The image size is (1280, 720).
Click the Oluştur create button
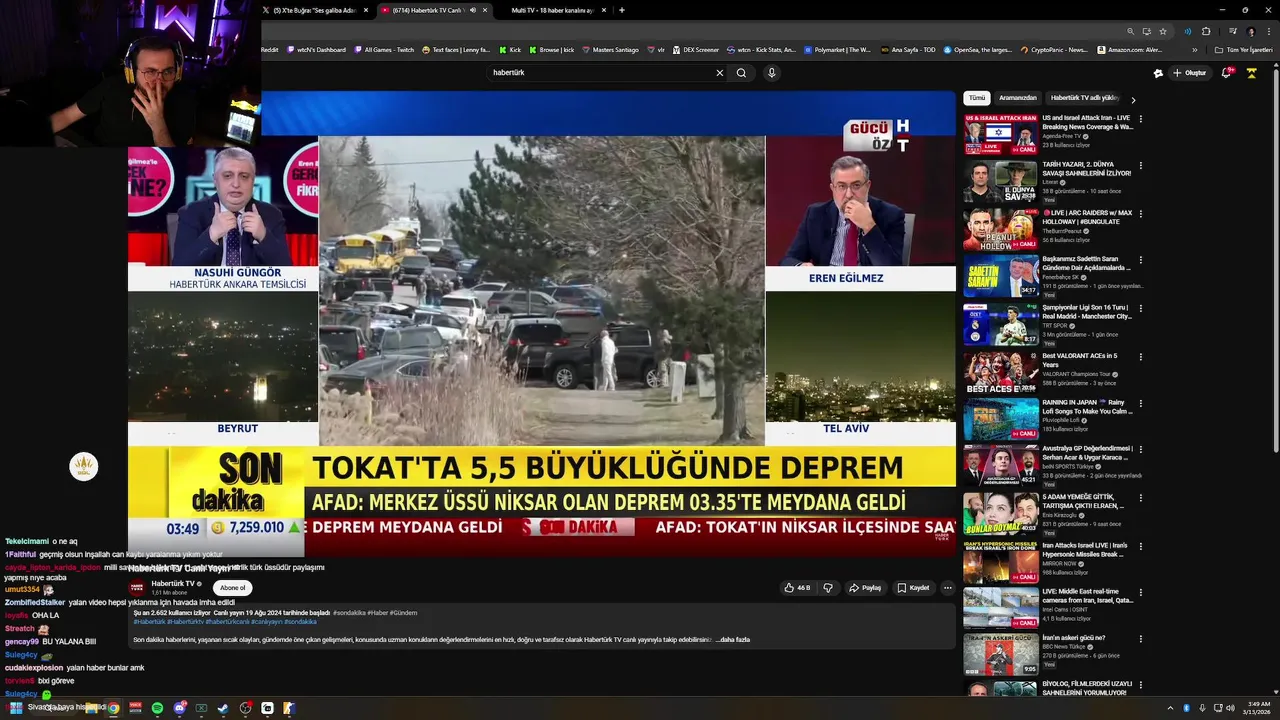(1190, 73)
